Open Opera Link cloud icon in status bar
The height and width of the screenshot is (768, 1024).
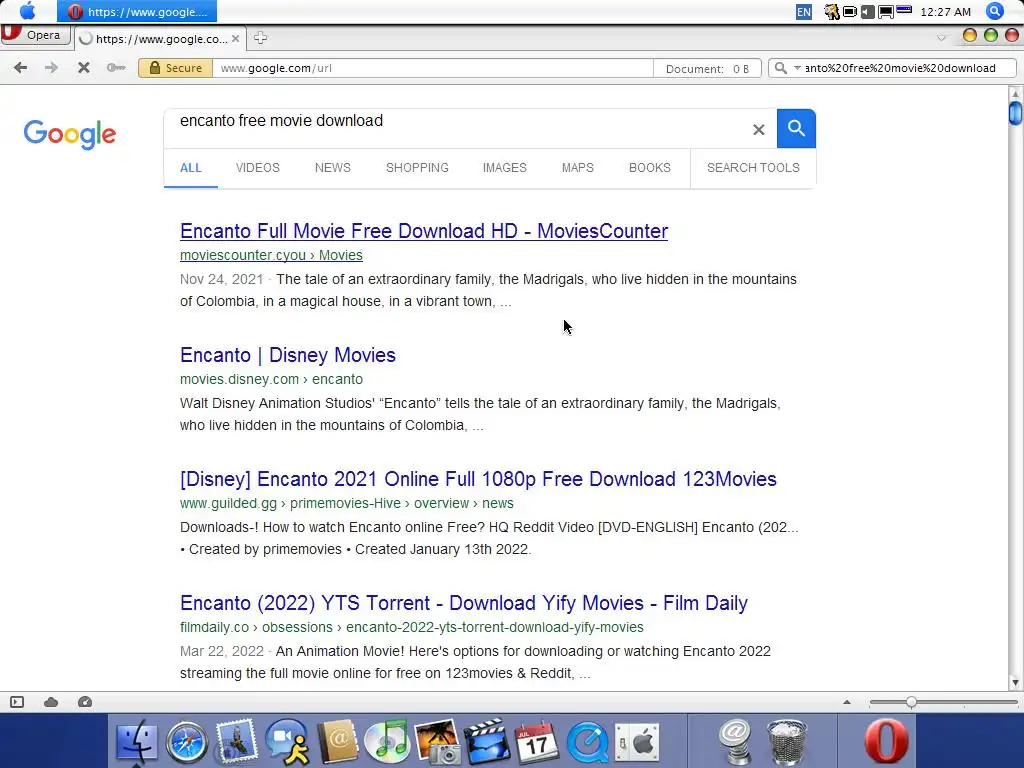click(x=51, y=702)
